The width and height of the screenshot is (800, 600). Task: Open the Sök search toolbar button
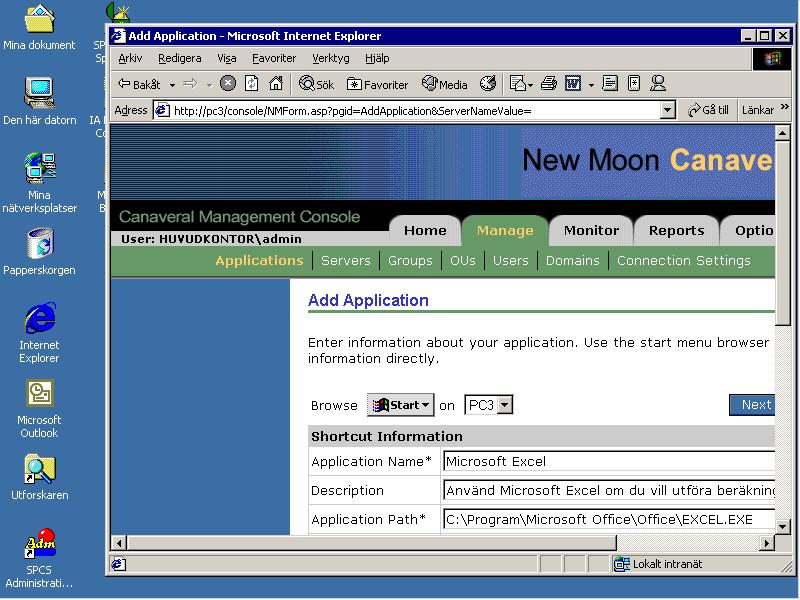[x=316, y=84]
